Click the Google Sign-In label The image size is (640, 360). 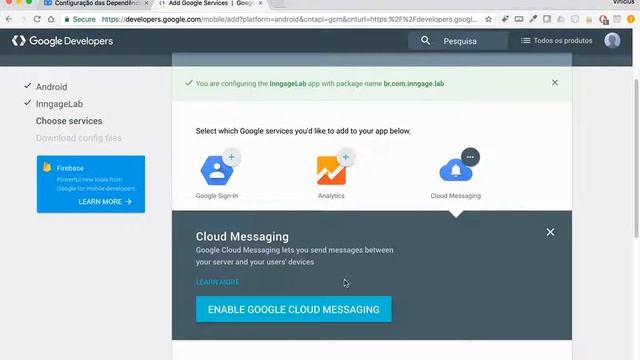tap(217, 196)
